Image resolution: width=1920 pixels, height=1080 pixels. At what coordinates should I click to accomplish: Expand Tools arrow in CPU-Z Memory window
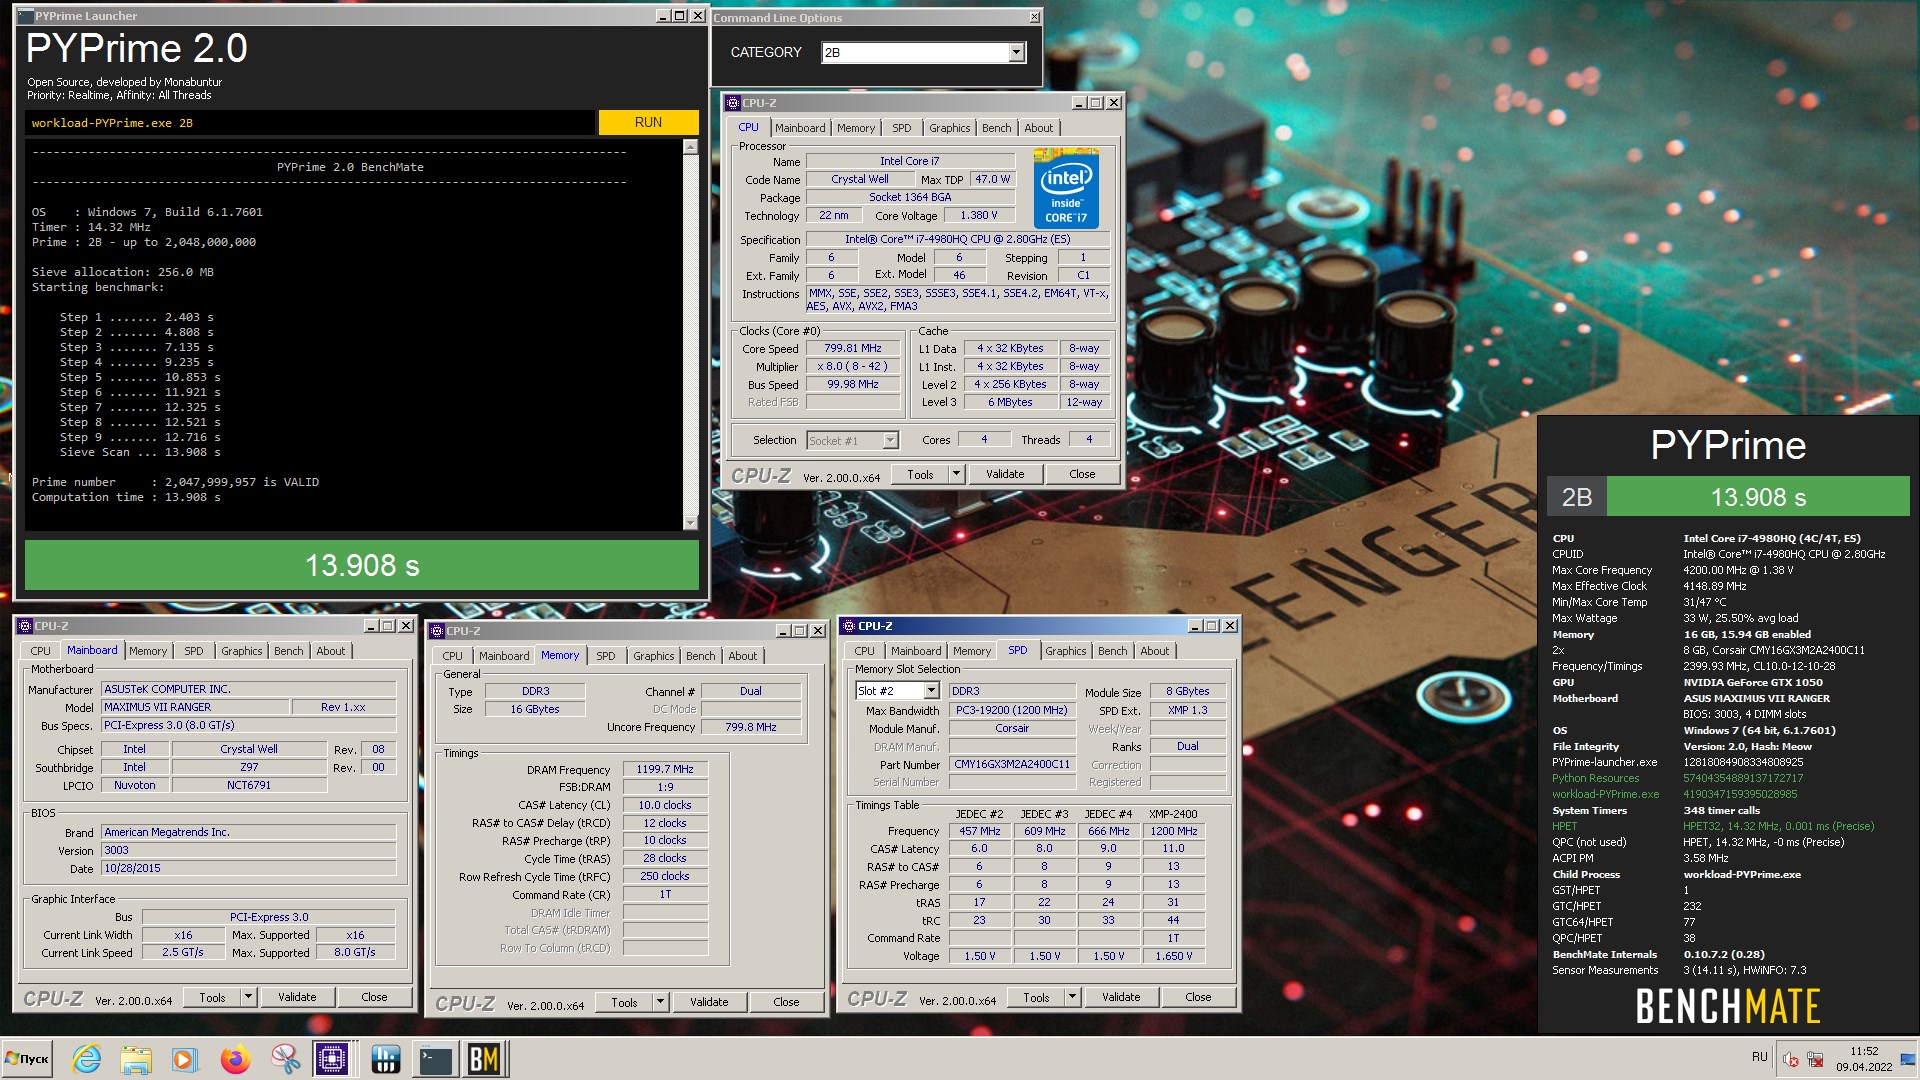pyautogui.click(x=660, y=1002)
